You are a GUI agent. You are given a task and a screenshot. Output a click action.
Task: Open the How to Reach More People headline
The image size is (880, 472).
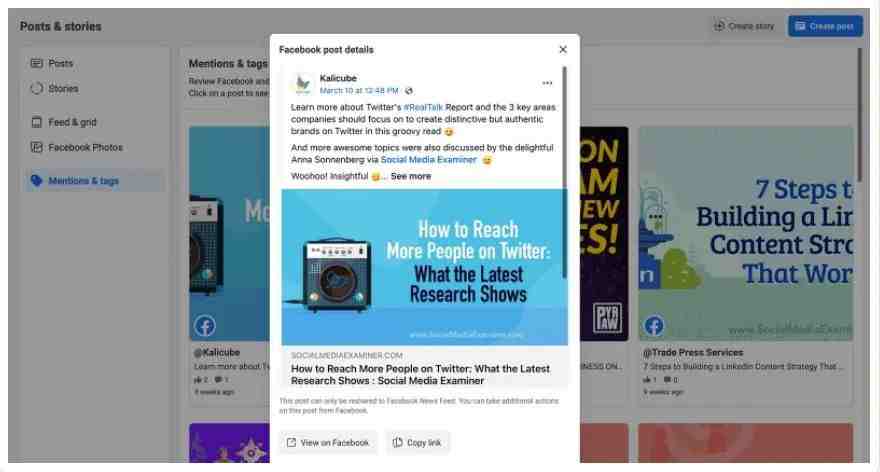pyautogui.click(x=420, y=374)
